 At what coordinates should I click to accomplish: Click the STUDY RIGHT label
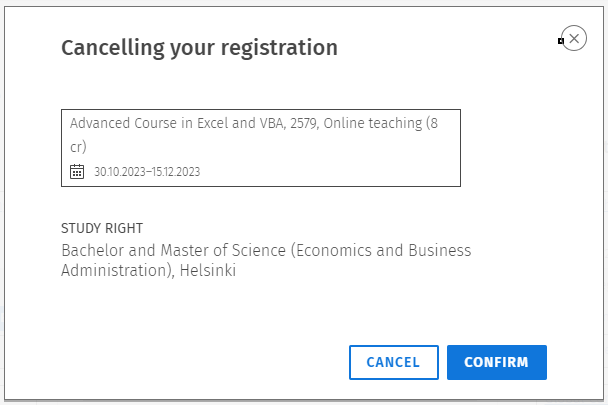click(x=109, y=228)
